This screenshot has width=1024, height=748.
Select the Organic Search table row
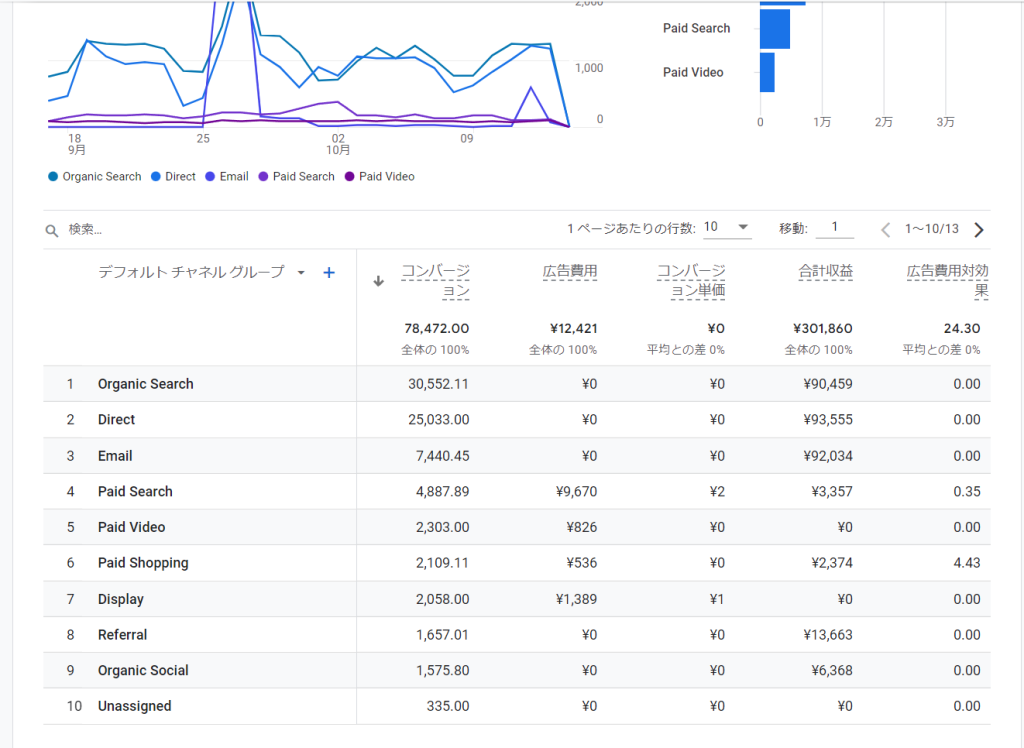point(517,384)
